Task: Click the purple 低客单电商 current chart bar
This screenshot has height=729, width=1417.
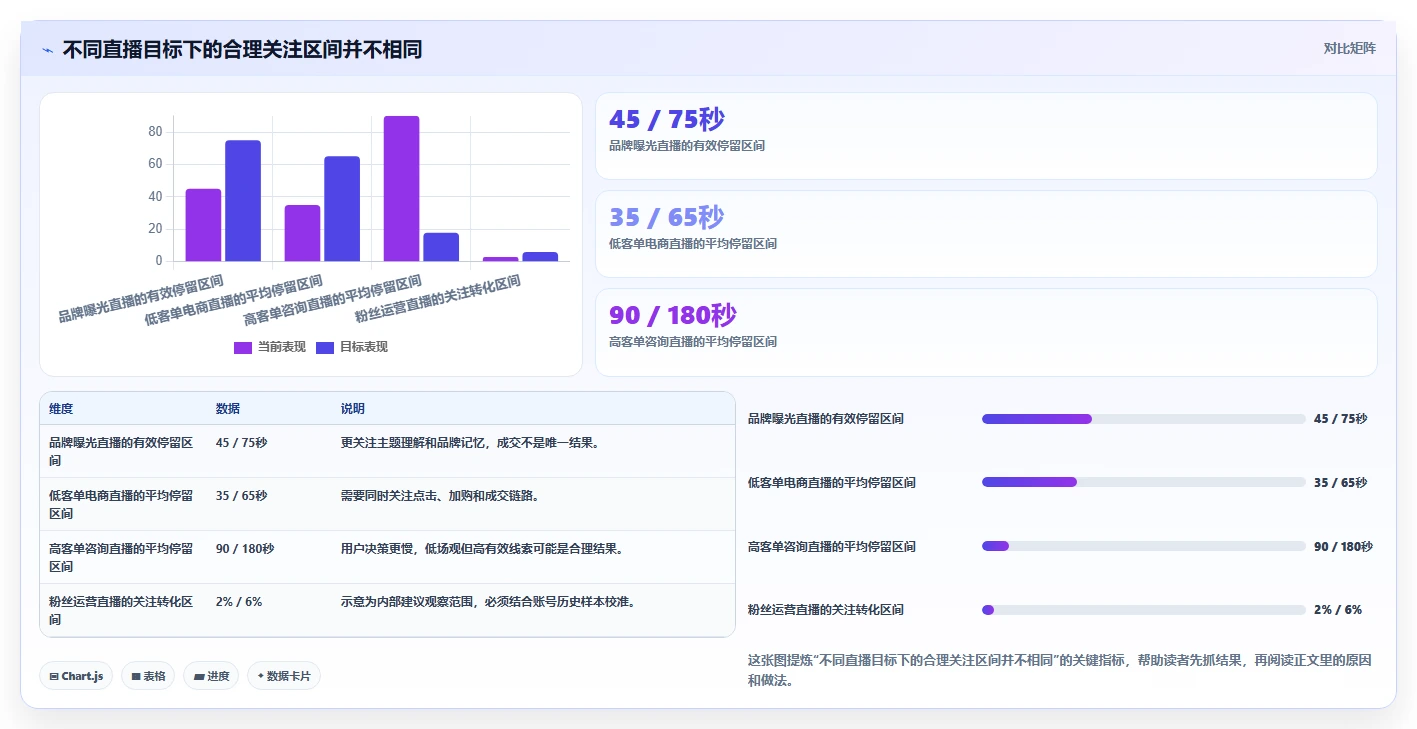Action: click(x=302, y=233)
